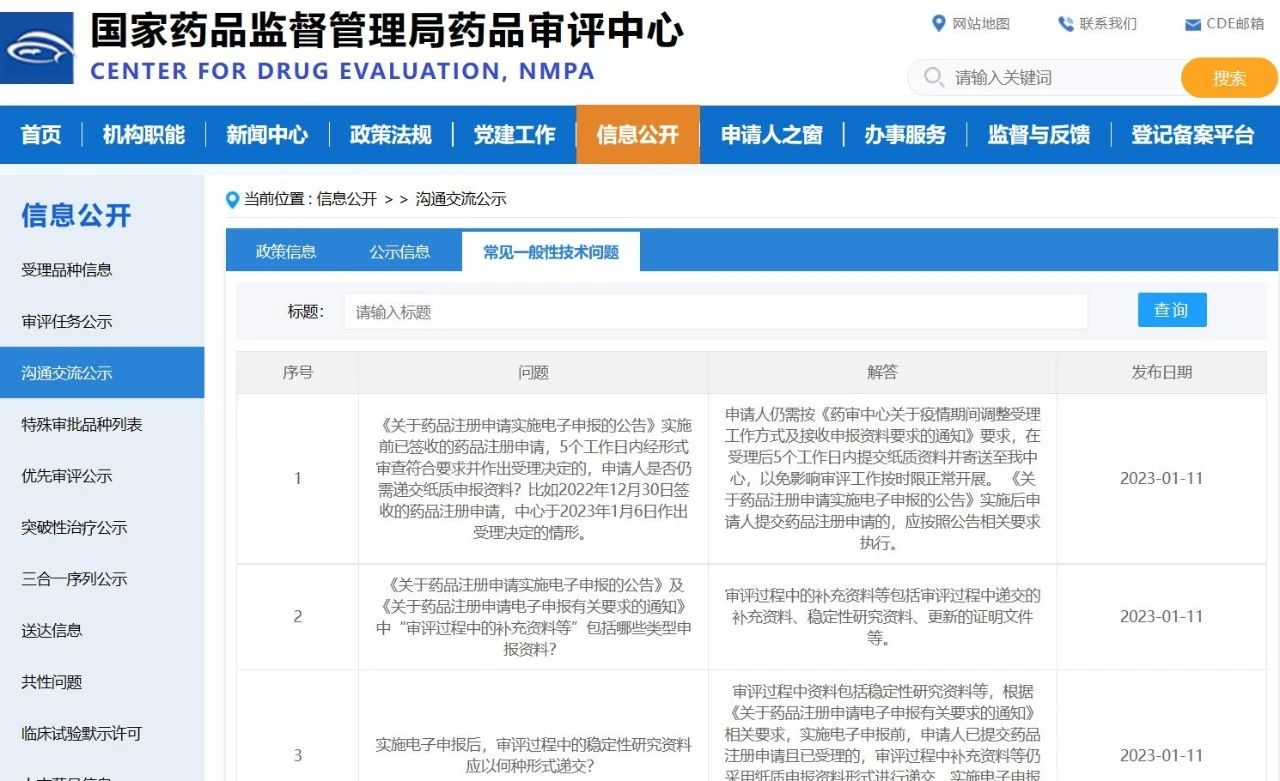Click the 解答 column header
The width and height of the screenshot is (1280, 781).
882,372
